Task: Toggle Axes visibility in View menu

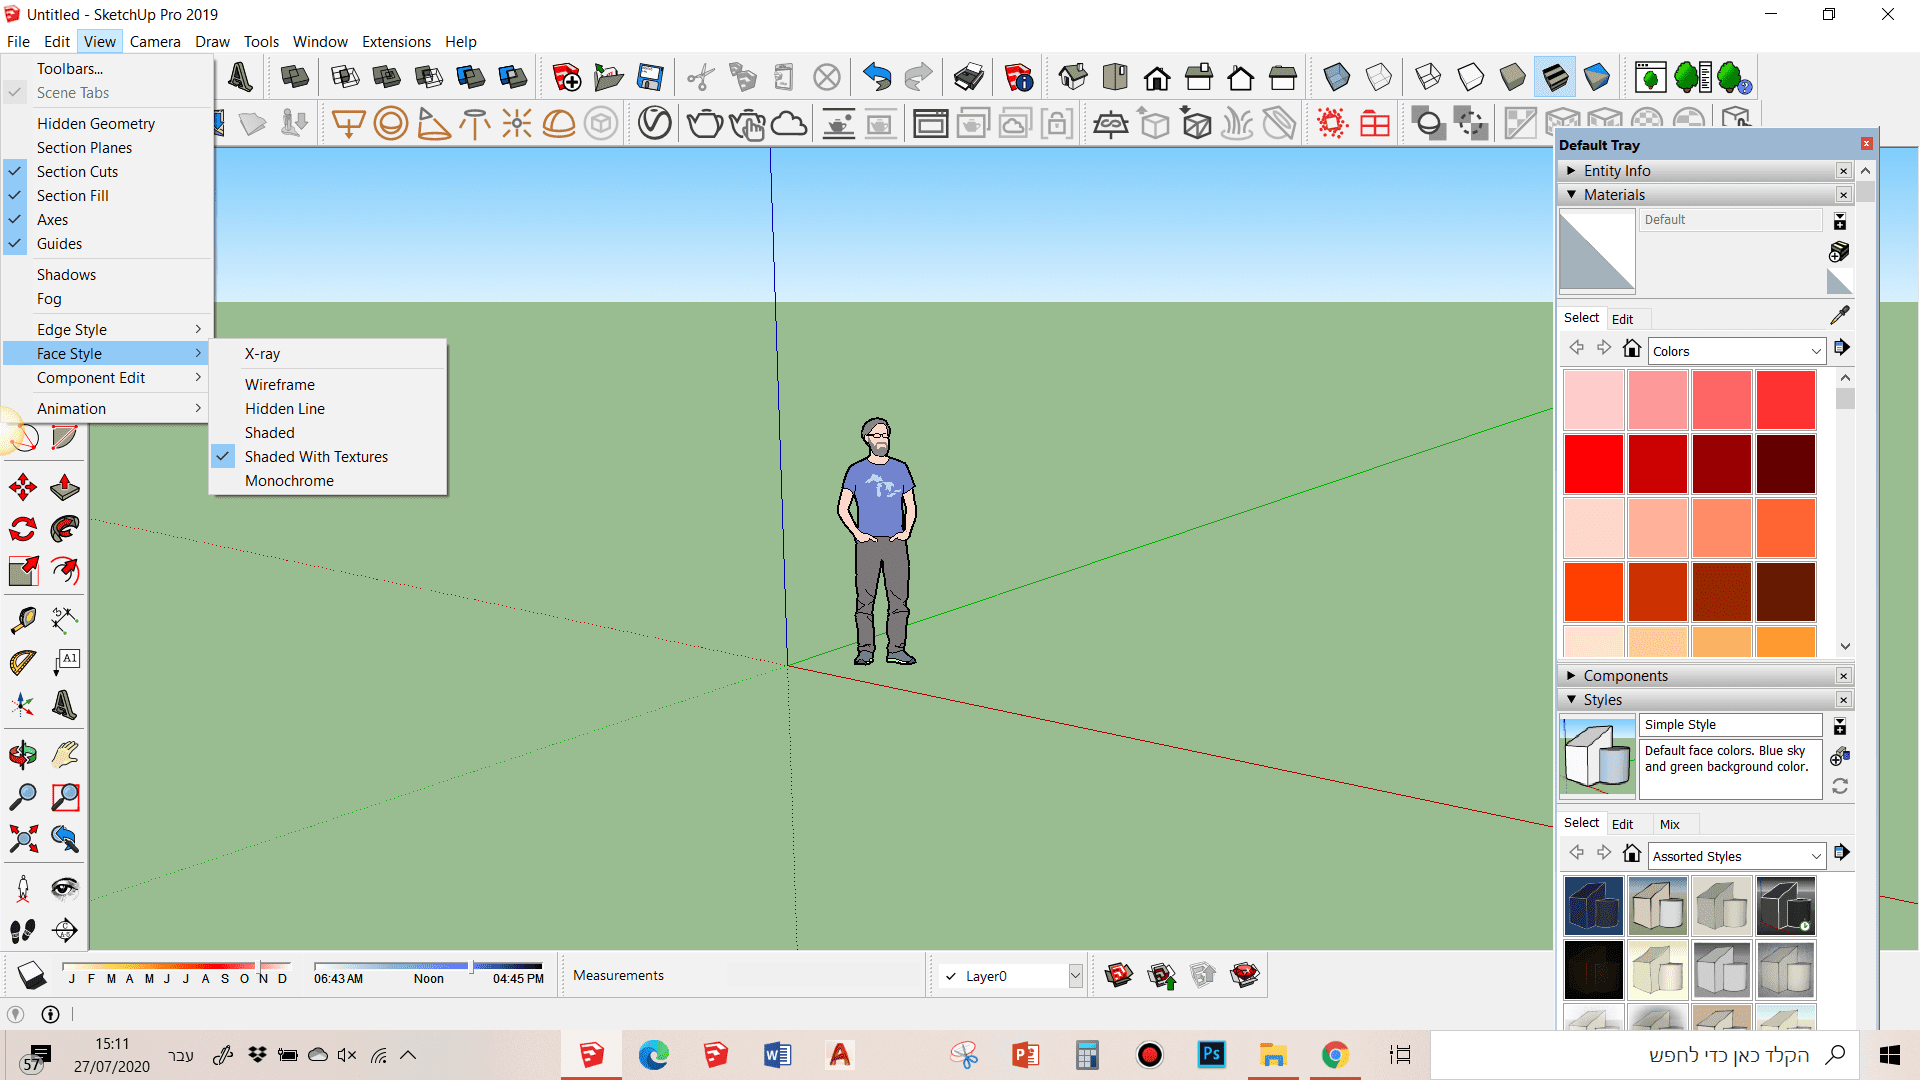Action: tap(52, 220)
